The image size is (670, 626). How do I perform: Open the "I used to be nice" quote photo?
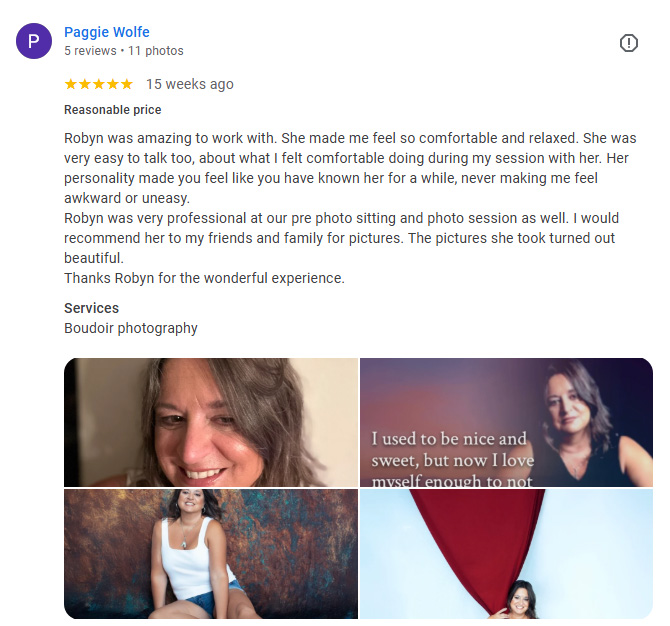(505, 422)
